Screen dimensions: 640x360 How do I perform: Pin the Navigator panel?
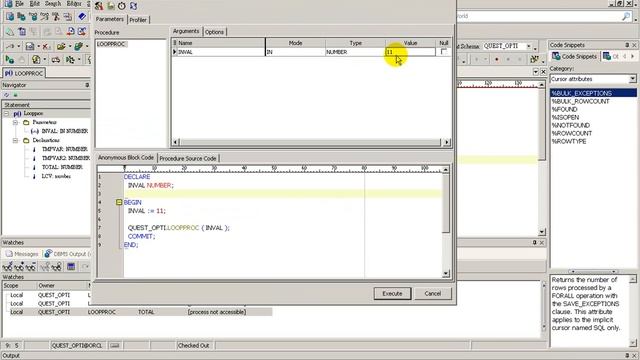coord(87,85)
